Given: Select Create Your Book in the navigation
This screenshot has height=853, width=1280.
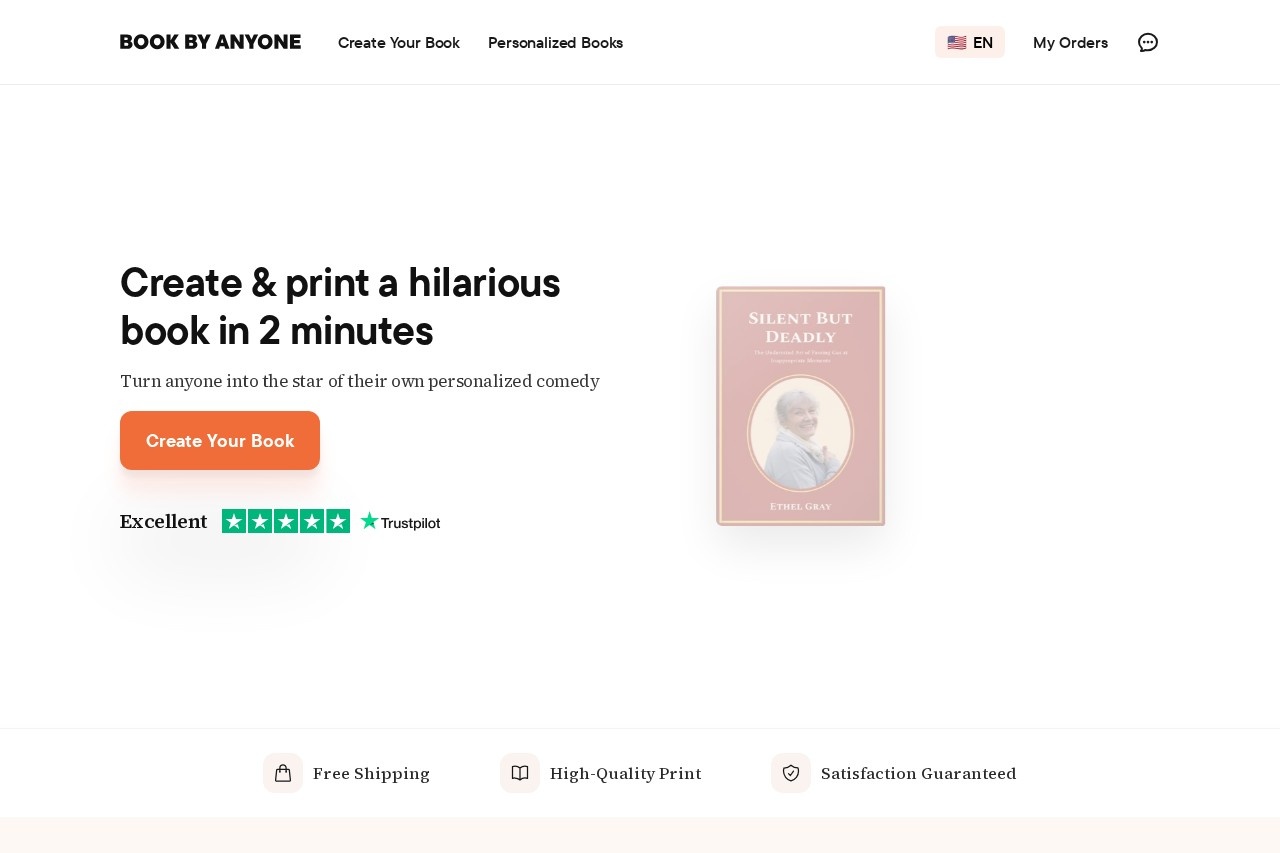Looking at the screenshot, I should [x=398, y=42].
